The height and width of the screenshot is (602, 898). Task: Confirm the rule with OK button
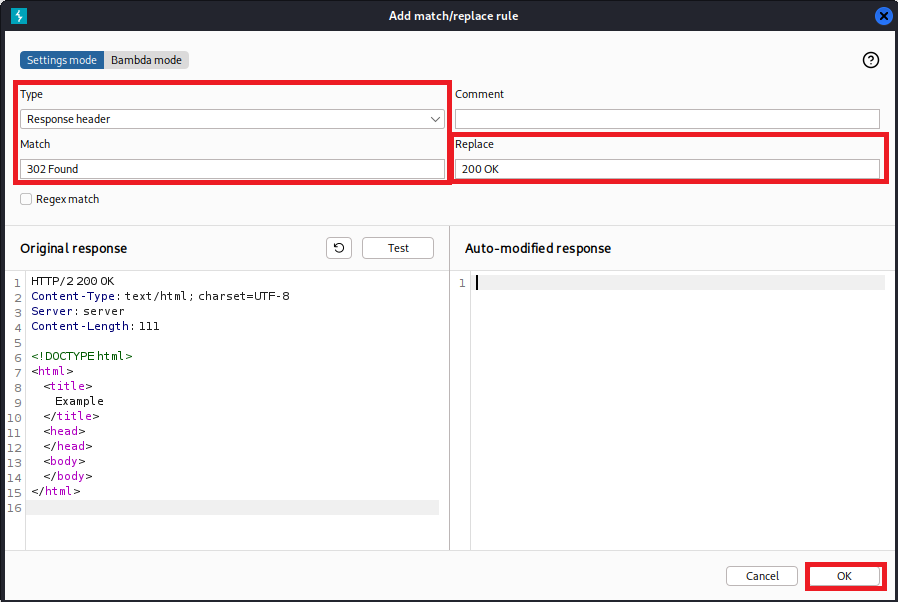coord(844,576)
